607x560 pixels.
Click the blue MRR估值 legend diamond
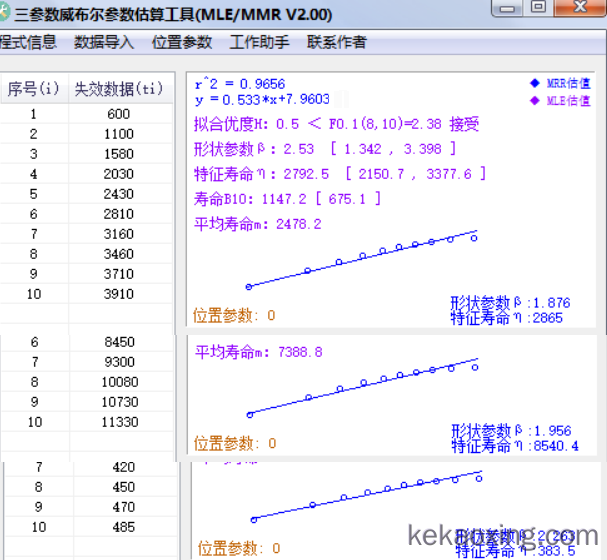(x=535, y=83)
